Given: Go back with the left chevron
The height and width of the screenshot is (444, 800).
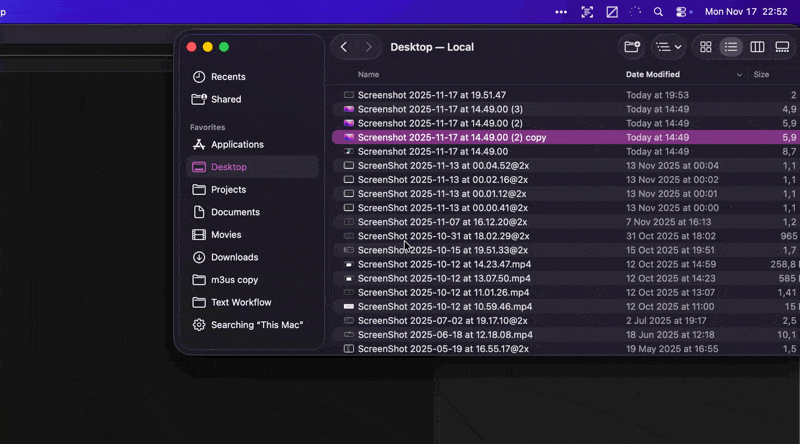Looking at the screenshot, I should click(344, 47).
